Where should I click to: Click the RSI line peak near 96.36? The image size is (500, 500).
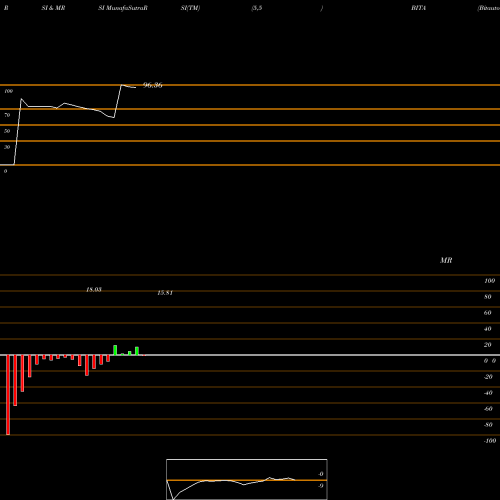click(x=121, y=85)
